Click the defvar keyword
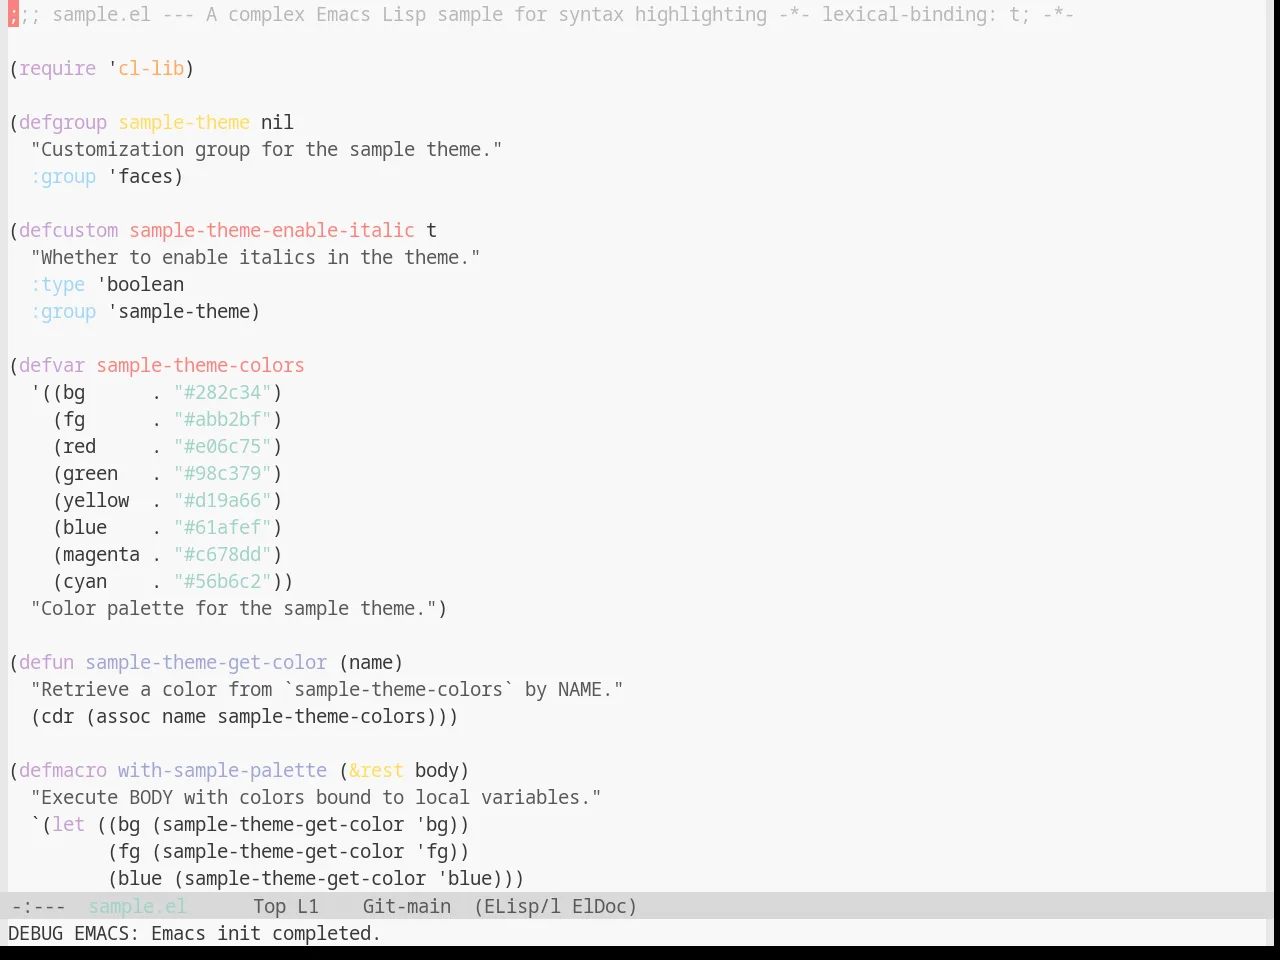Image resolution: width=1280 pixels, height=960 pixels. (x=52, y=365)
